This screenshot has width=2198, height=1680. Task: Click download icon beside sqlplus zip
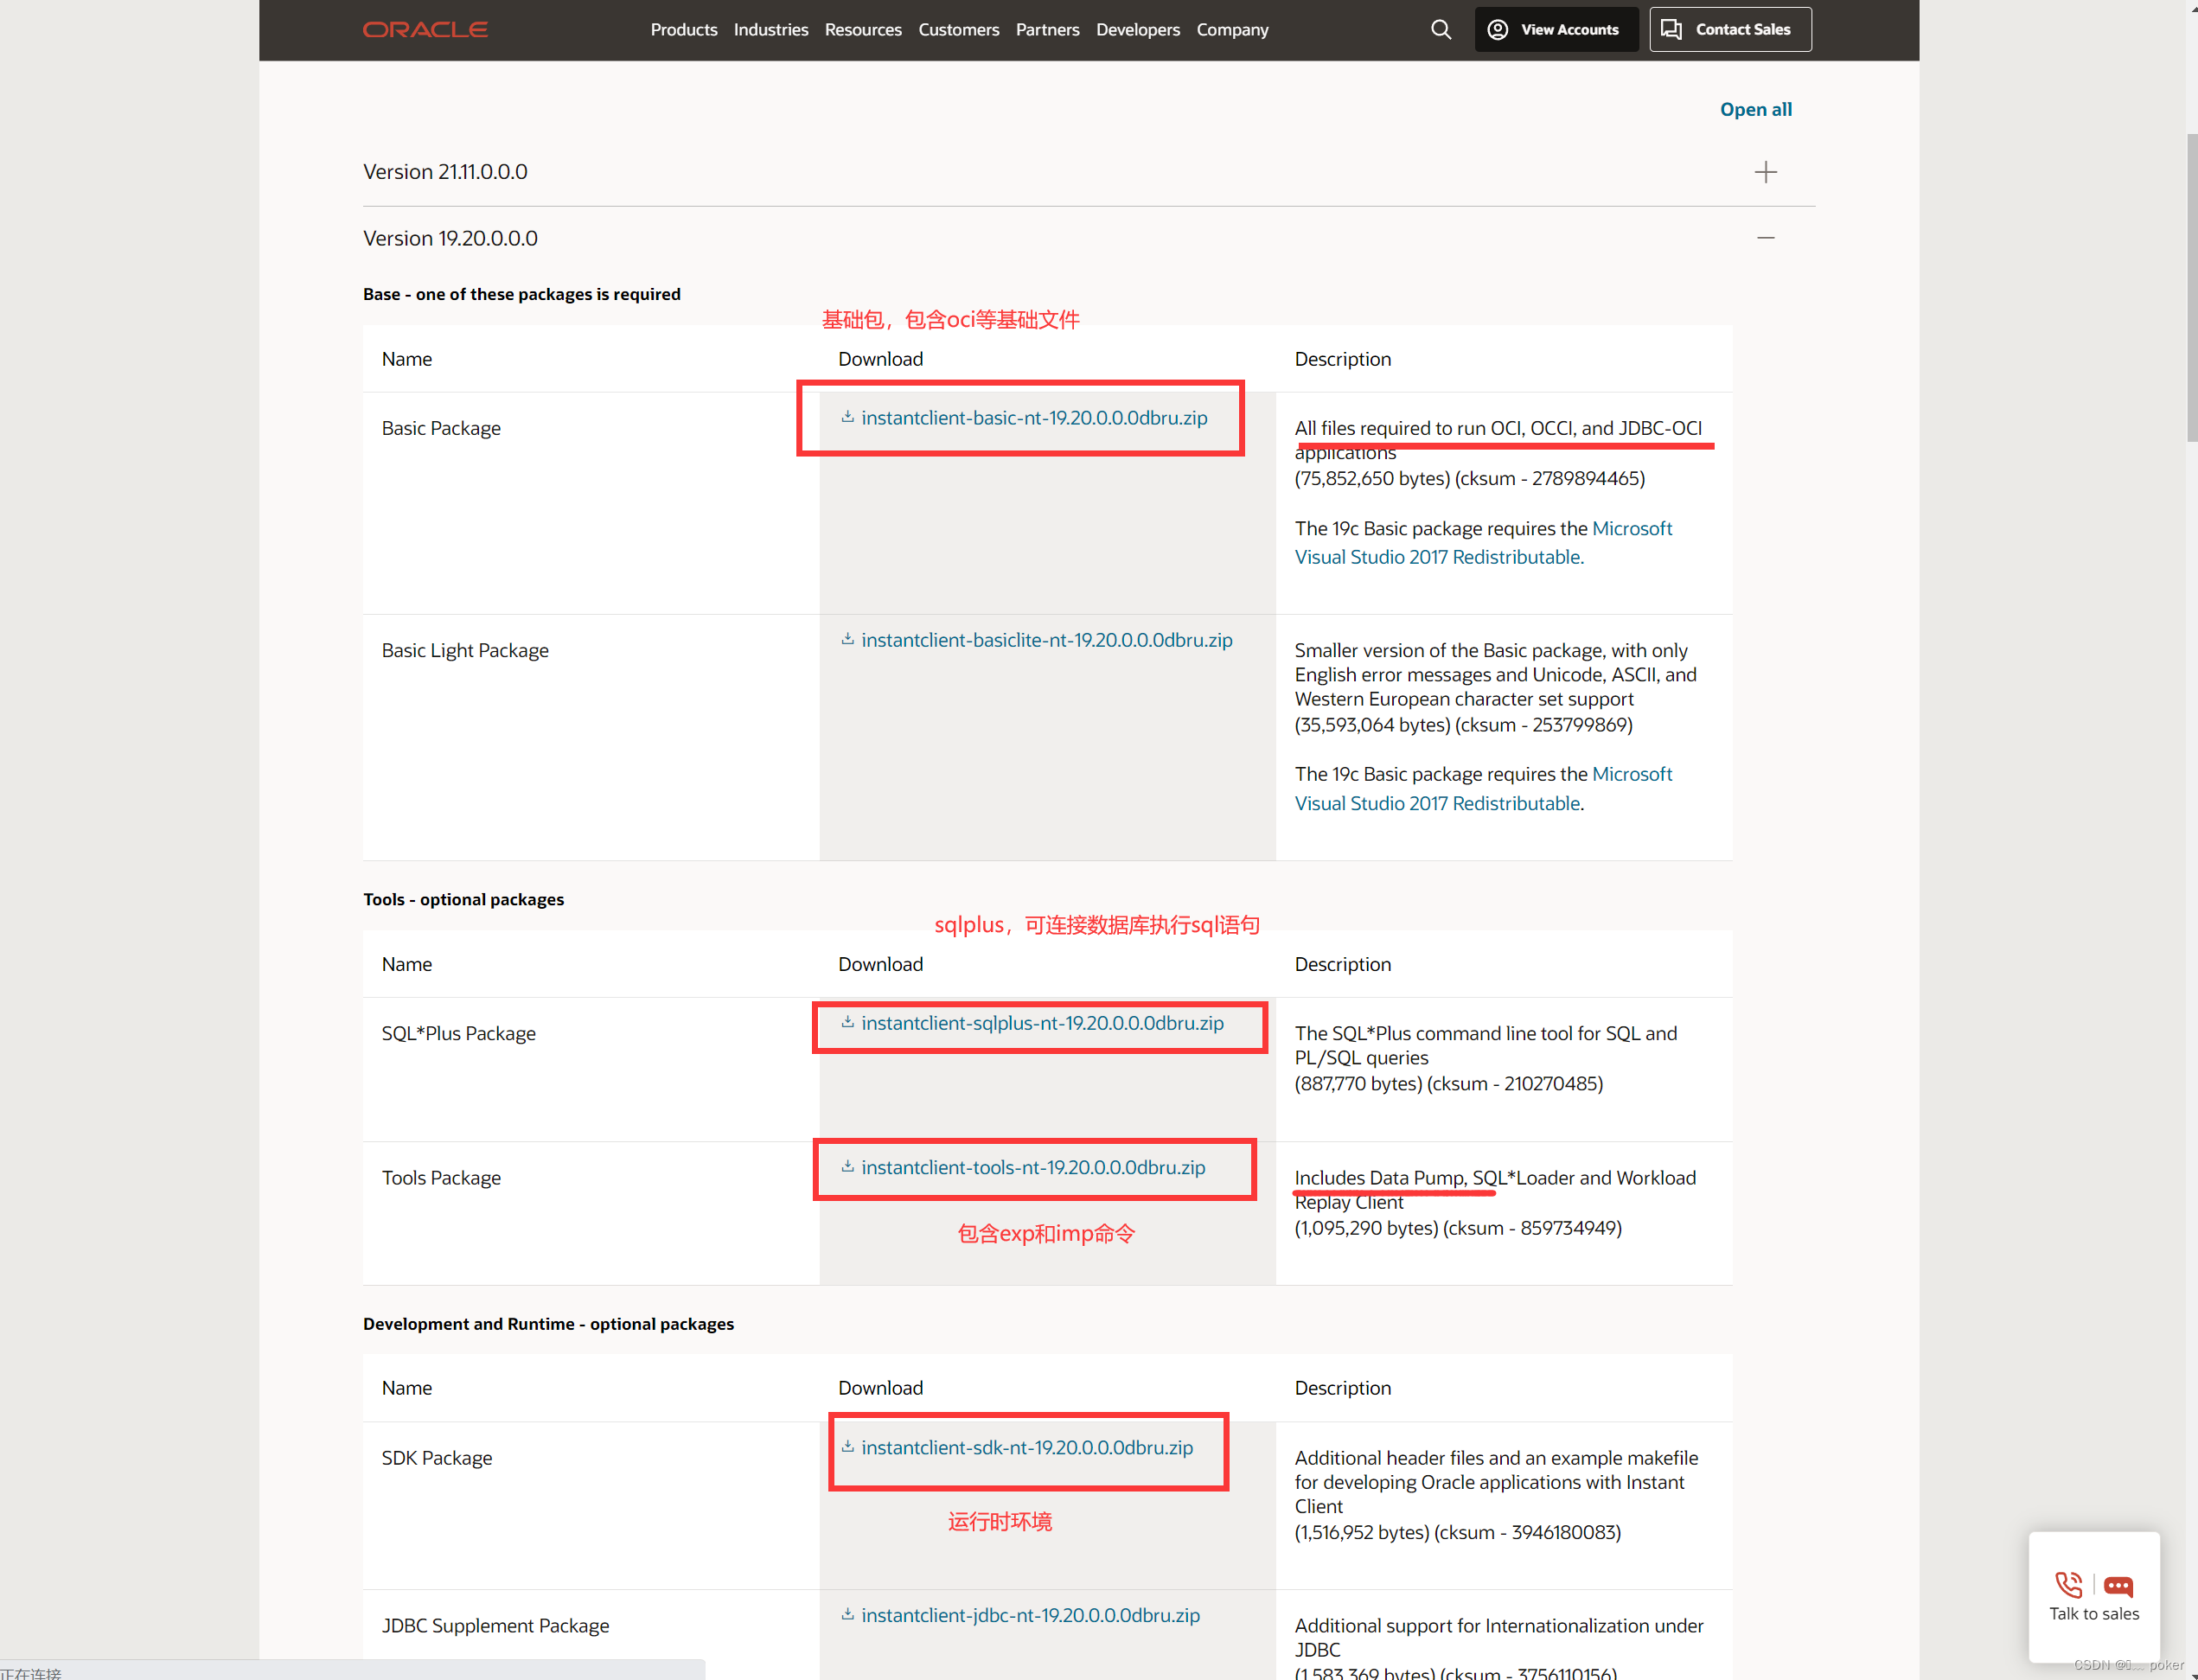(847, 1022)
